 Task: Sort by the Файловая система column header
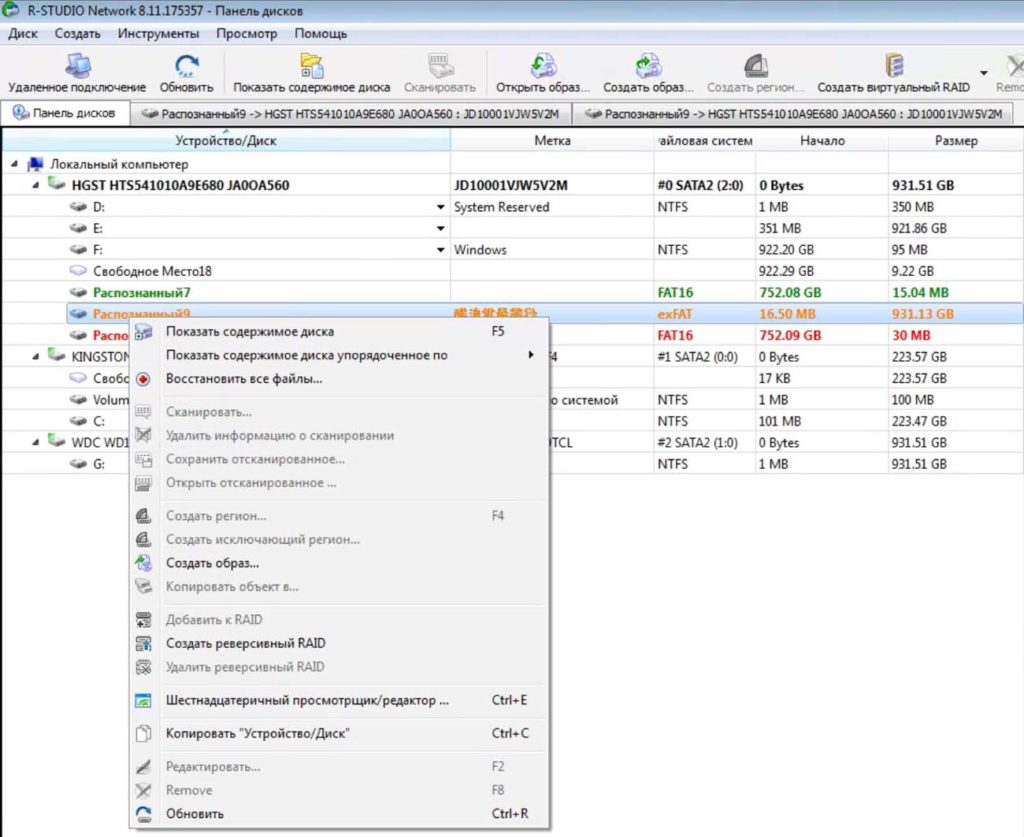705,140
